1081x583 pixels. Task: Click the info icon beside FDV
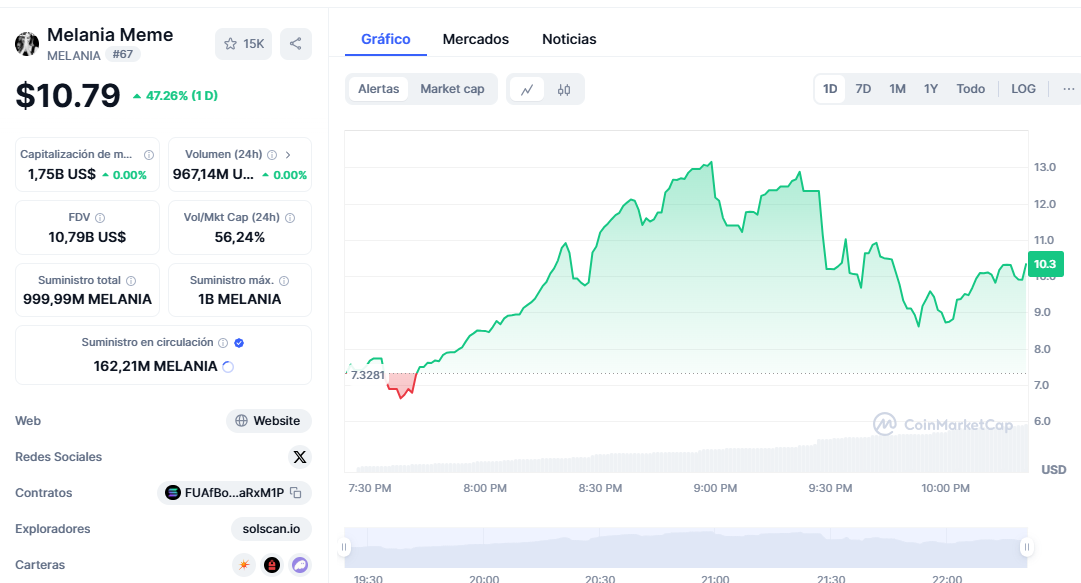100,218
